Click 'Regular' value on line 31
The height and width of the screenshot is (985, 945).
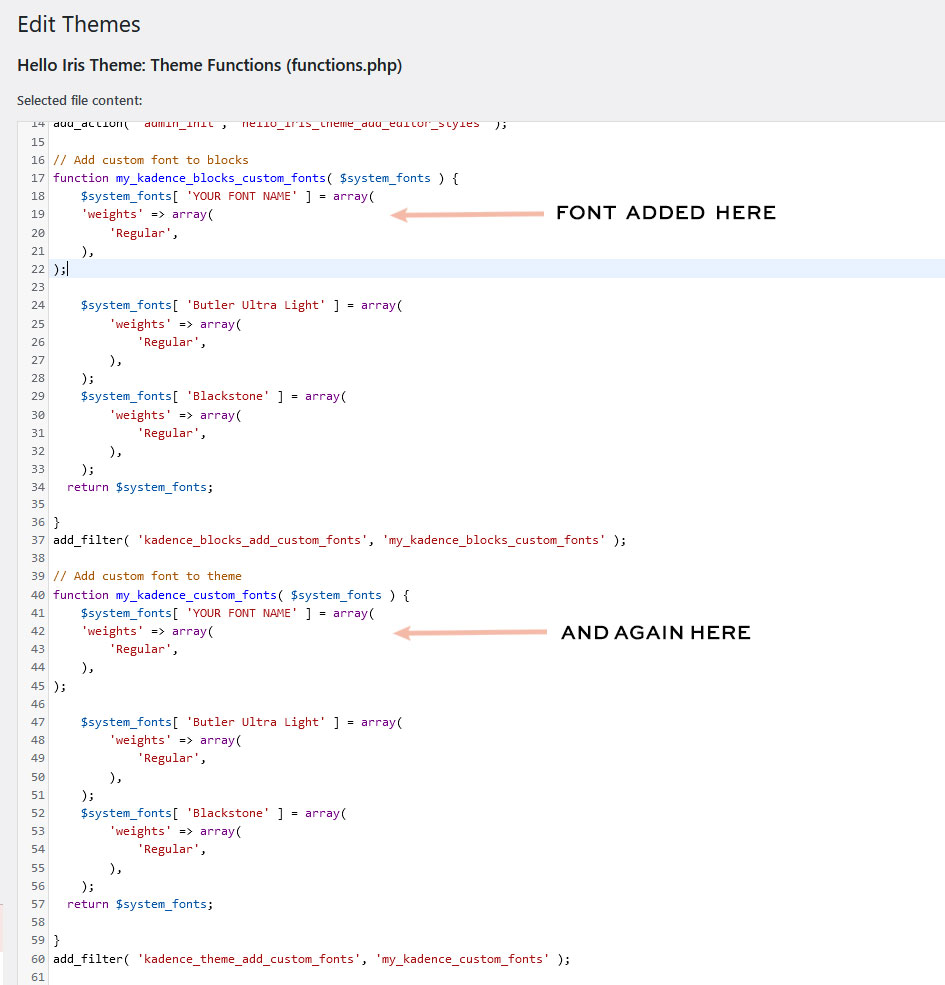(x=168, y=433)
